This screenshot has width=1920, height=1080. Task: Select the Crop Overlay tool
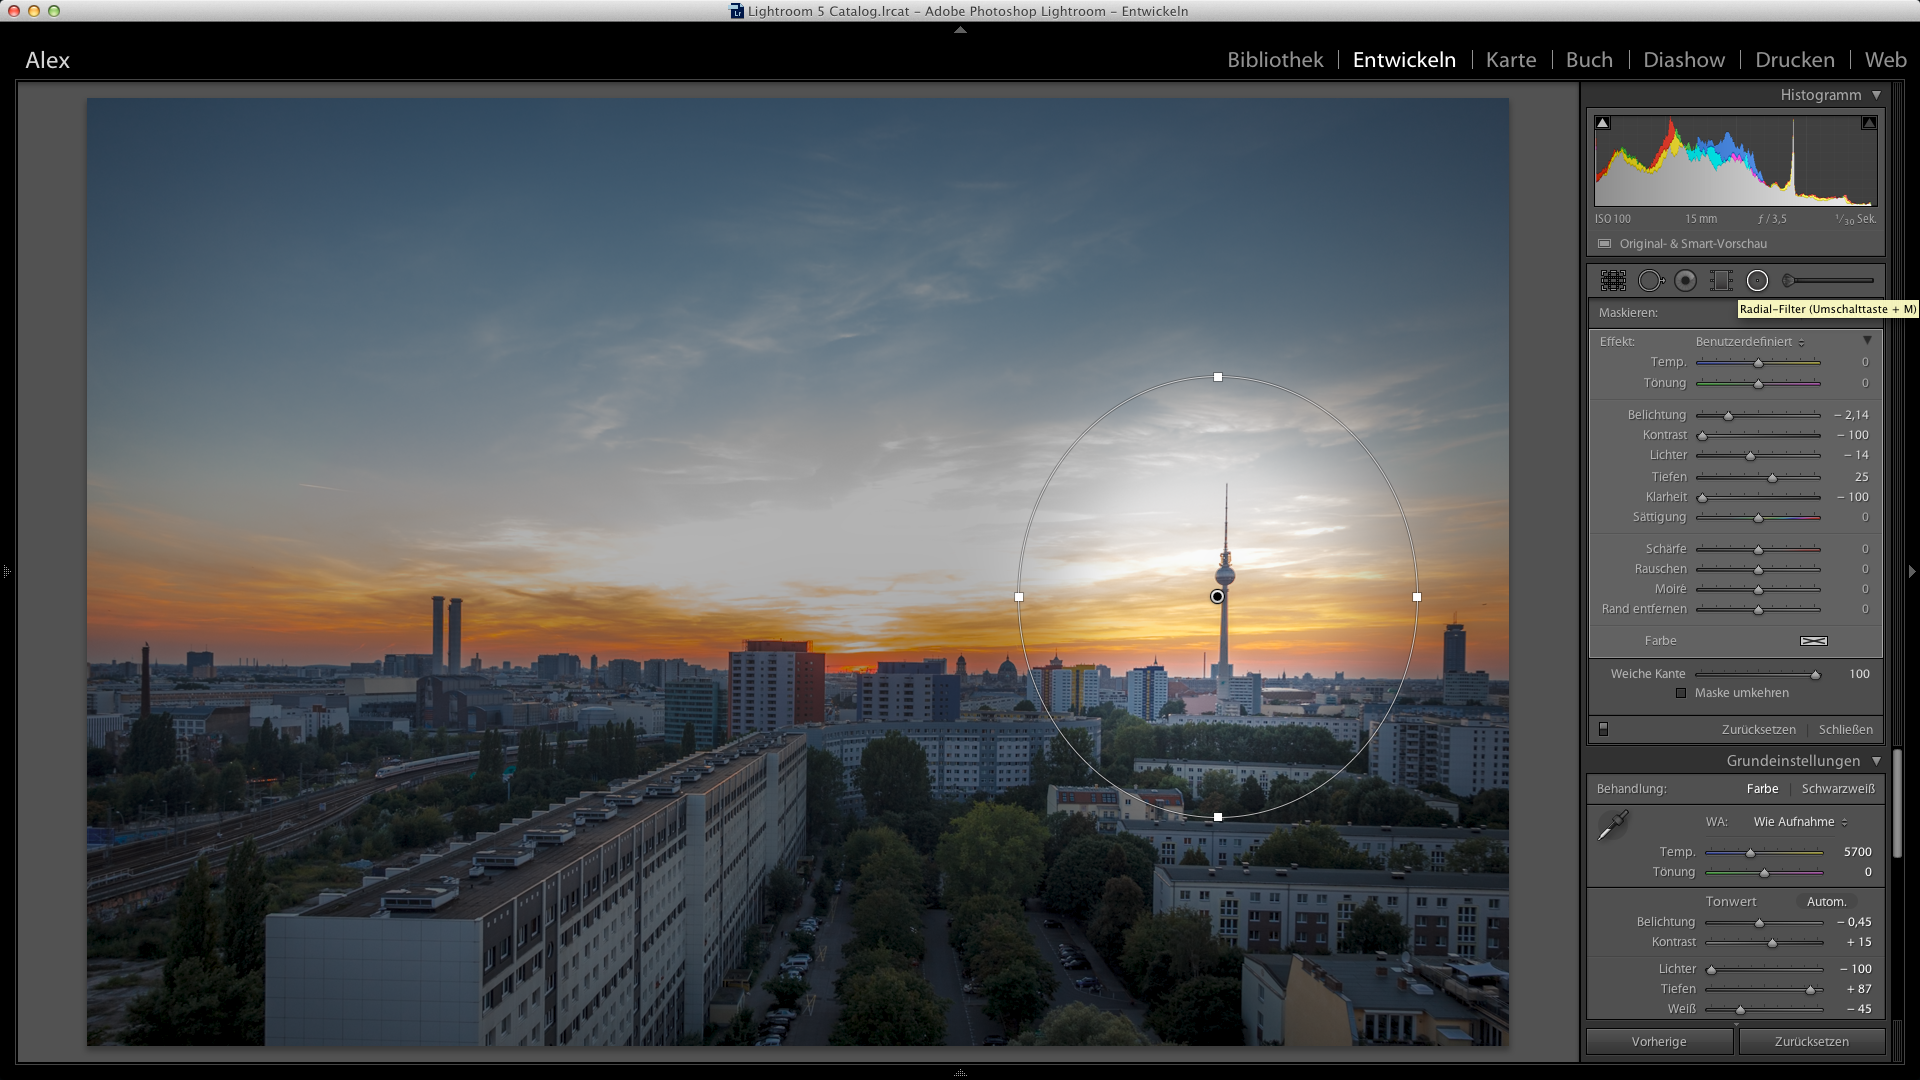[1613, 281]
